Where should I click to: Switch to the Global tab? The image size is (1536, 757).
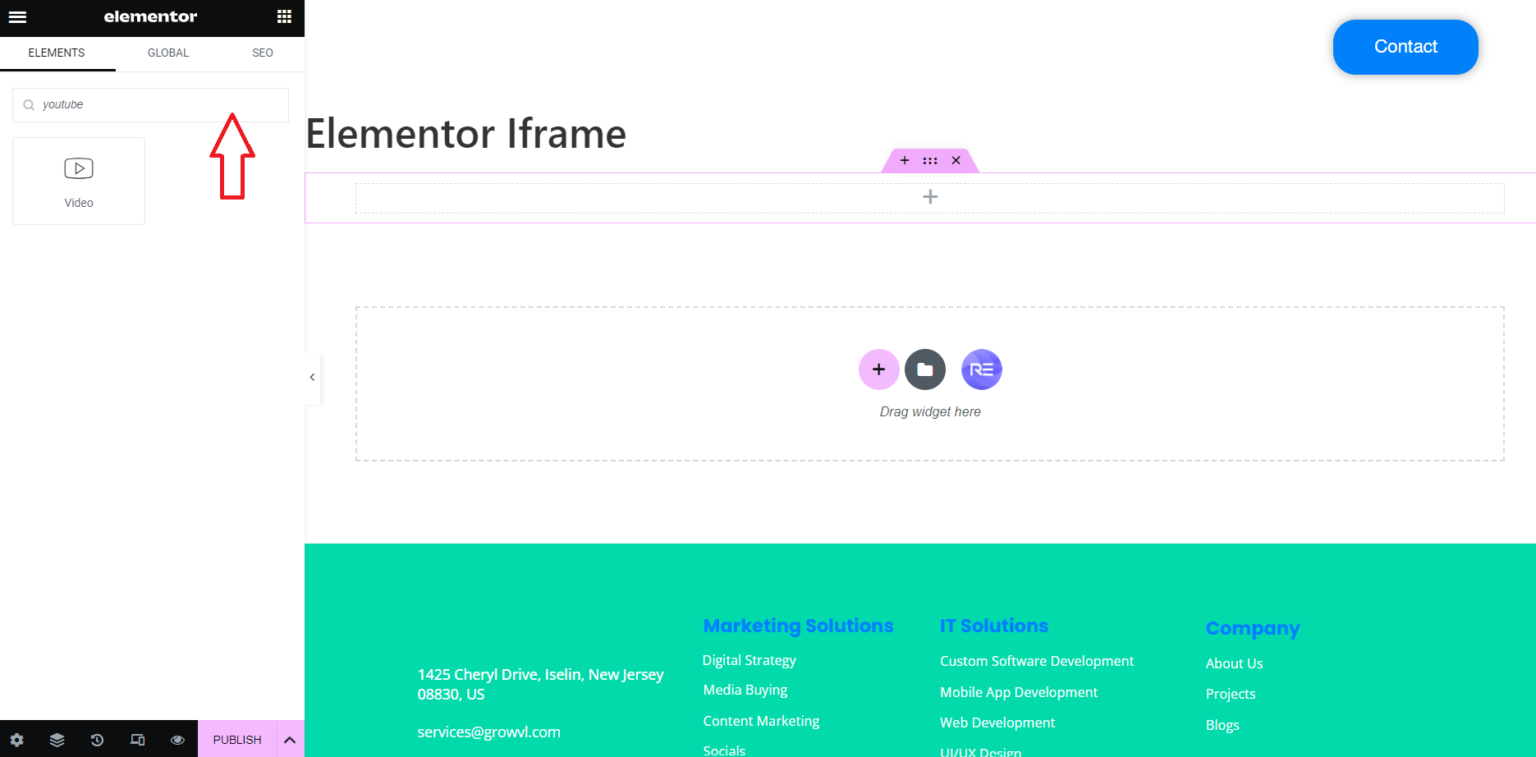click(x=168, y=53)
